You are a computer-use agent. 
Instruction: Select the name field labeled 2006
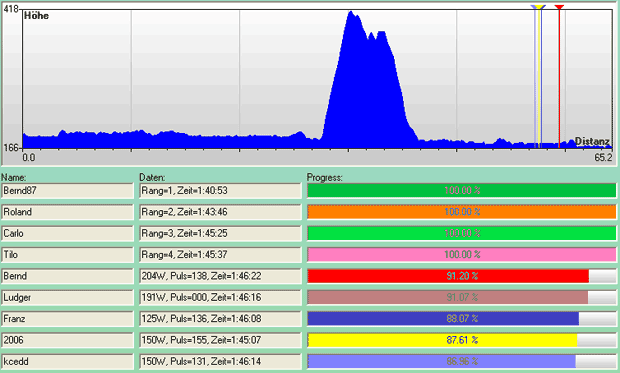click(x=68, y=340)
